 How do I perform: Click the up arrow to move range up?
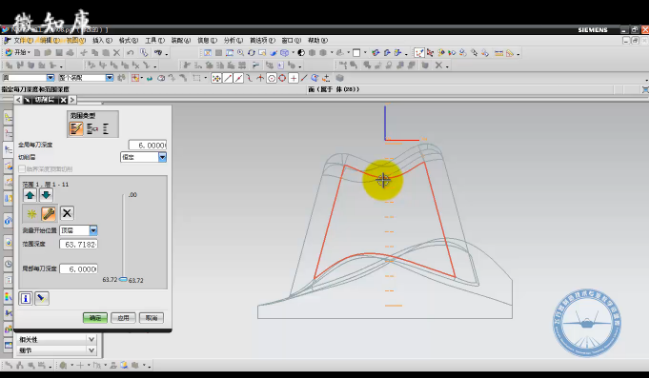click(x=30, y=195)
